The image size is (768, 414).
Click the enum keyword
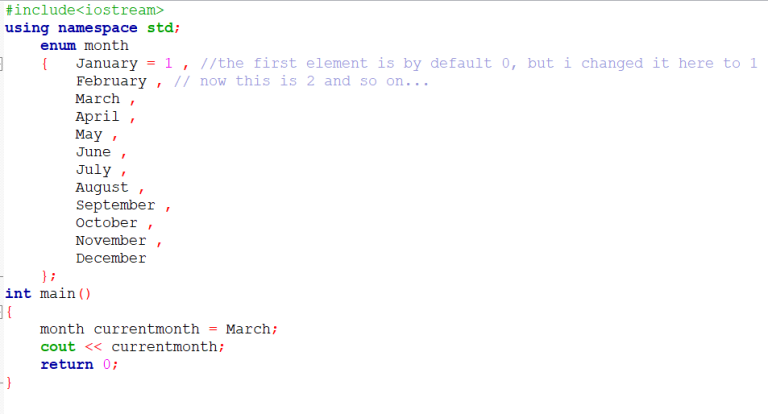point(58,46)
